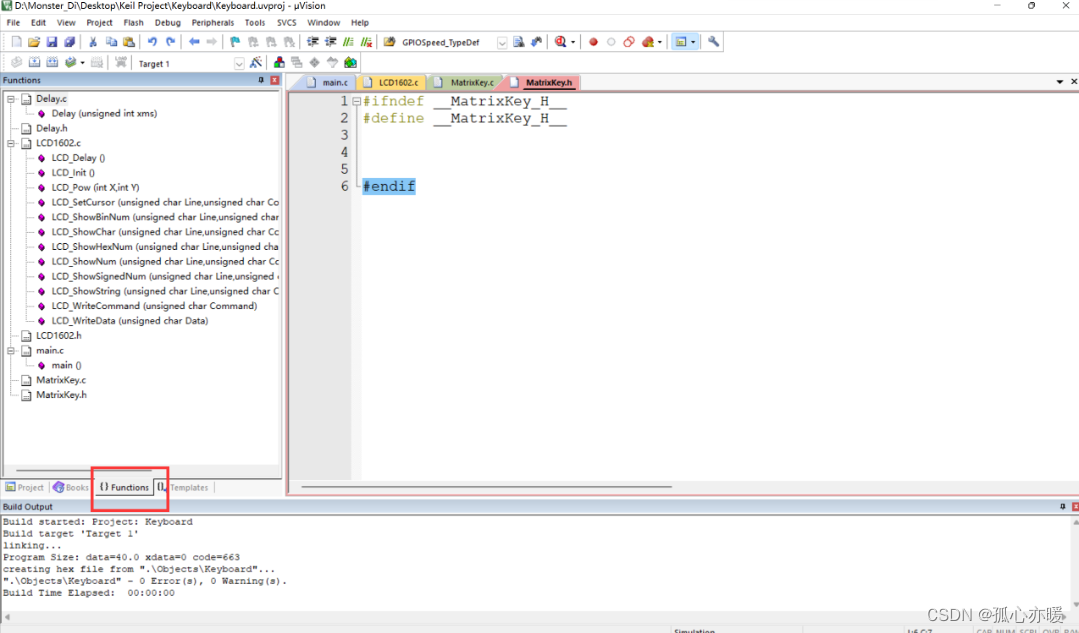Undo the last edit with the Undo arrow
Viewport: 1079px width, 633px height.
[x=152, y=42]
